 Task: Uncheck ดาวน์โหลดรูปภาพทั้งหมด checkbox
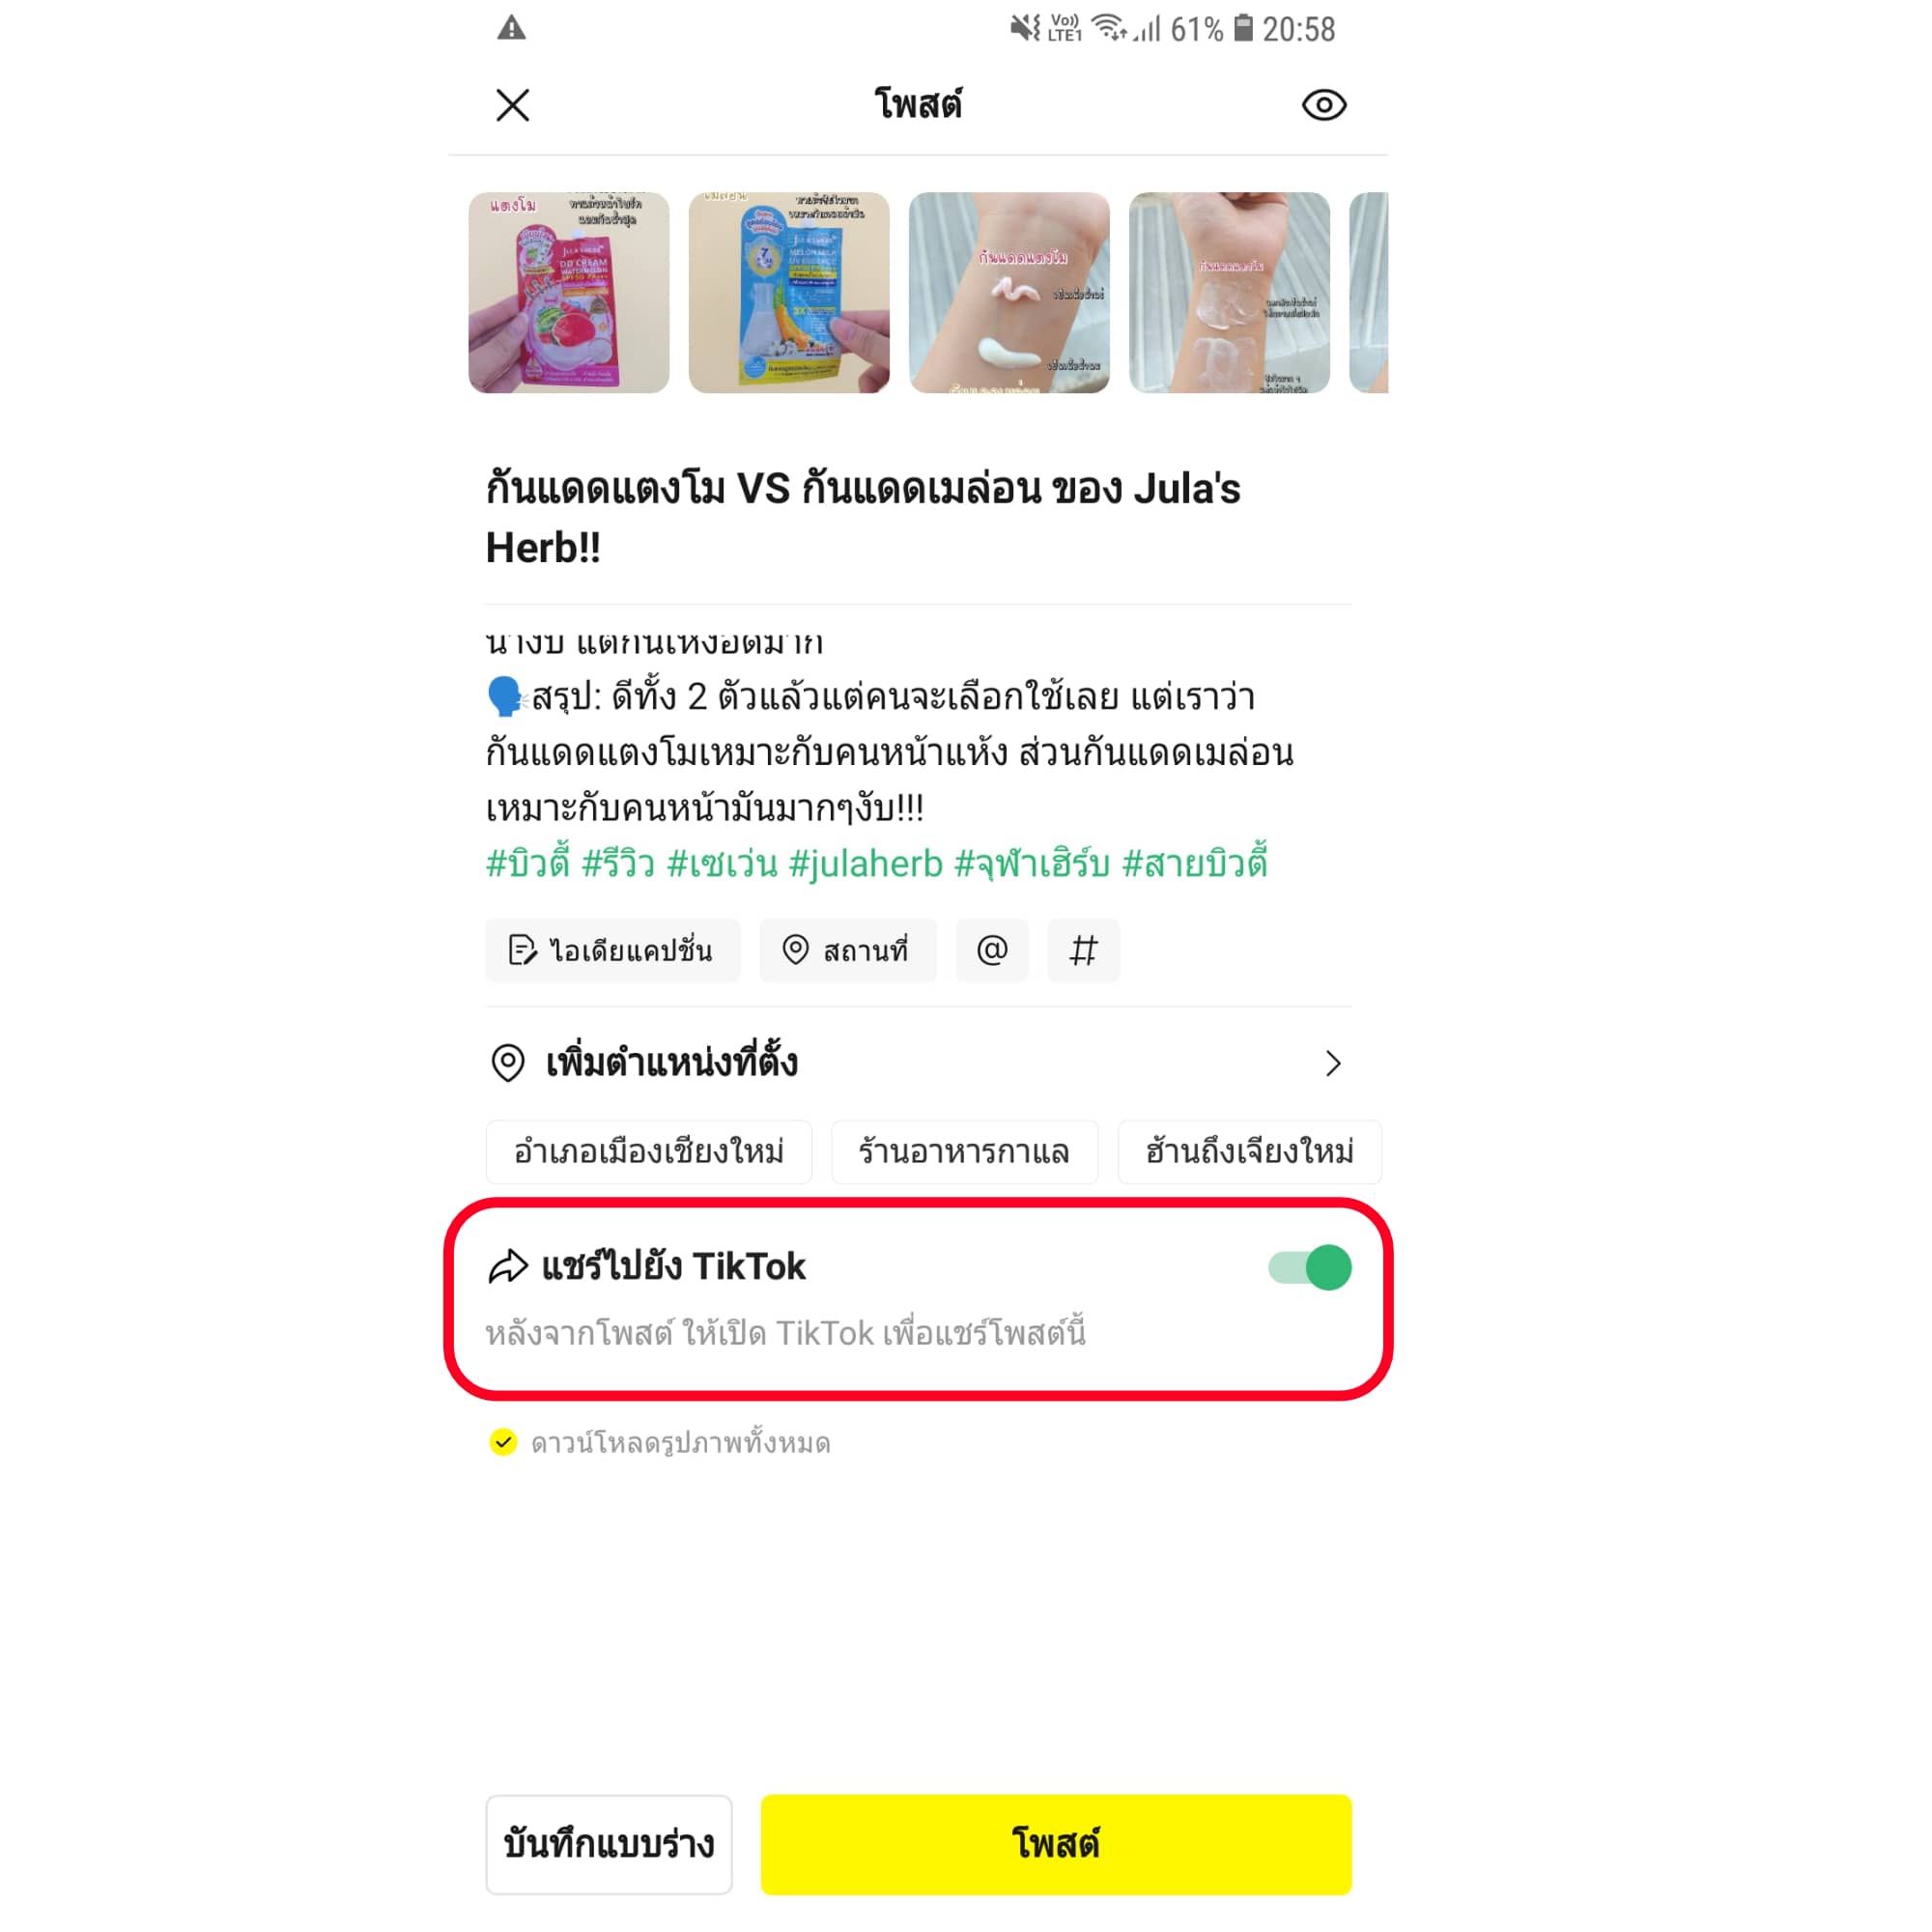[503, 1442]
